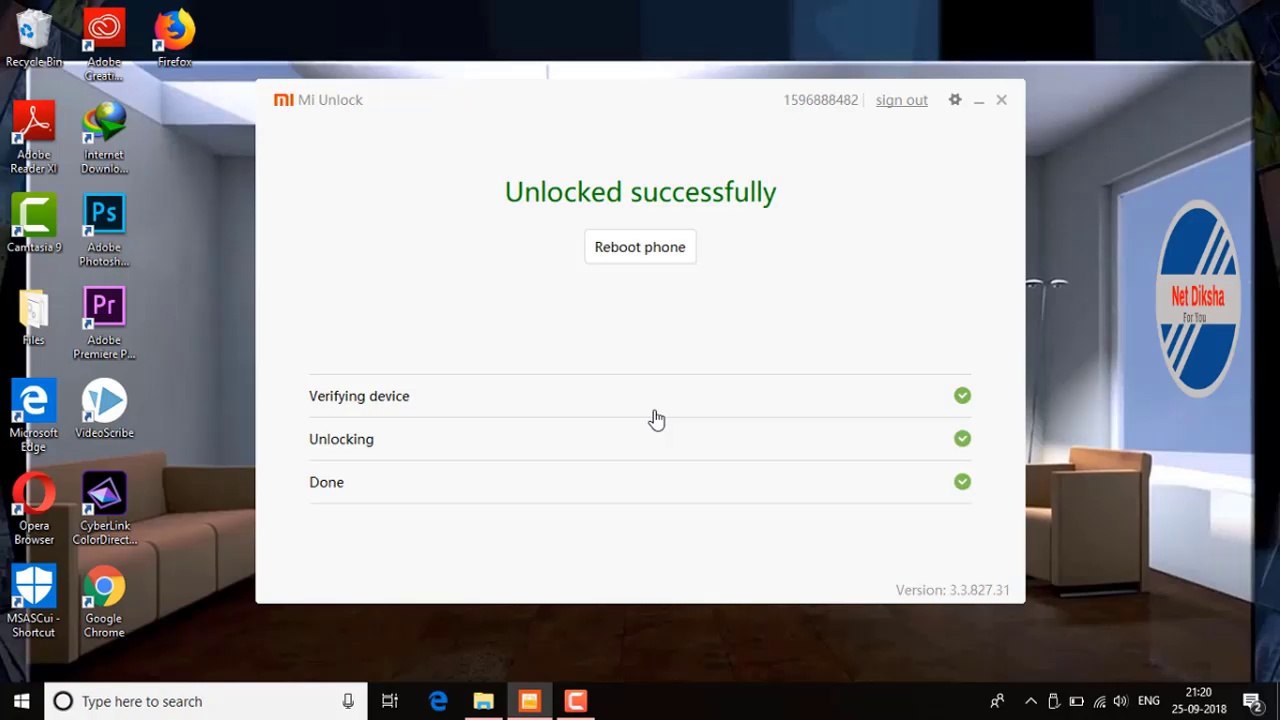
Task: Click the Unlocked successfully heading
Action: (640, 192)
